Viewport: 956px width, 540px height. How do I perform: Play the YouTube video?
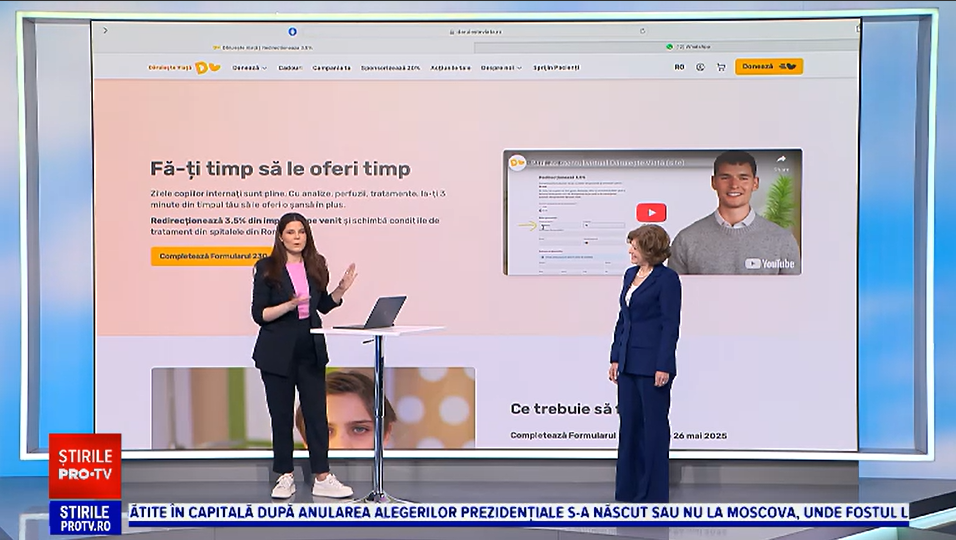coord(651,212)
